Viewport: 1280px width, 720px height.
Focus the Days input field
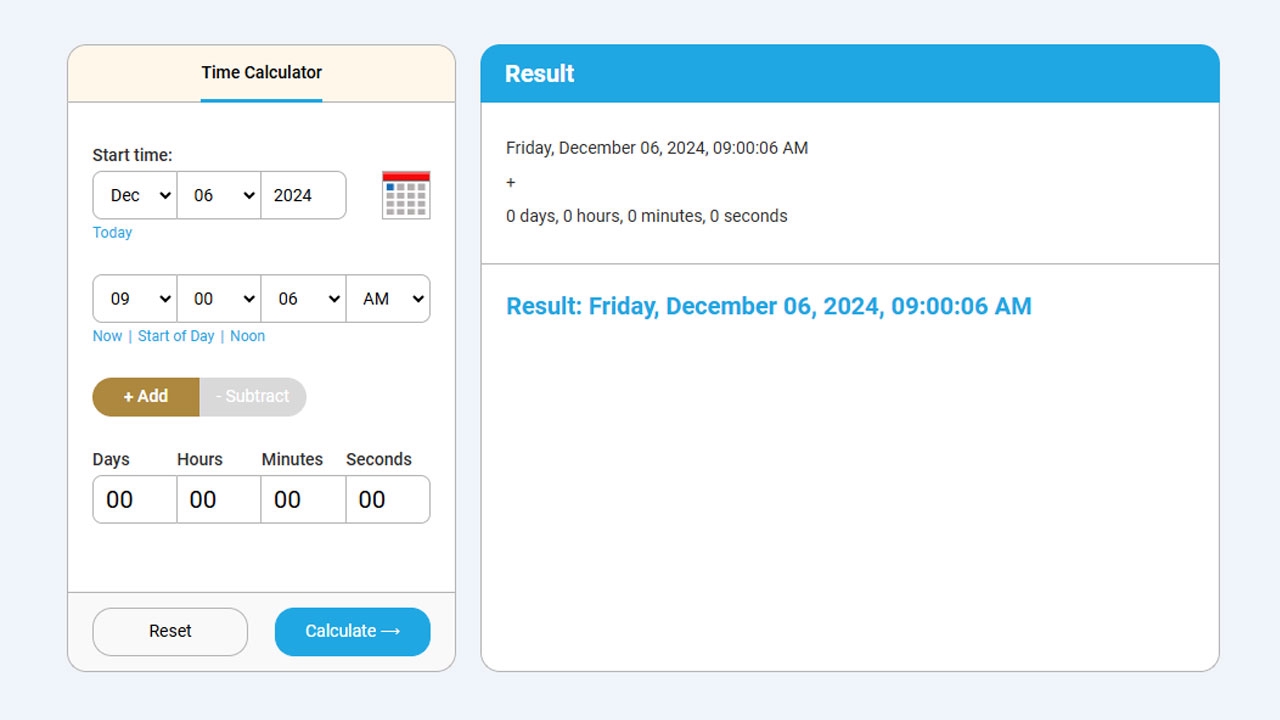[135, 499]
